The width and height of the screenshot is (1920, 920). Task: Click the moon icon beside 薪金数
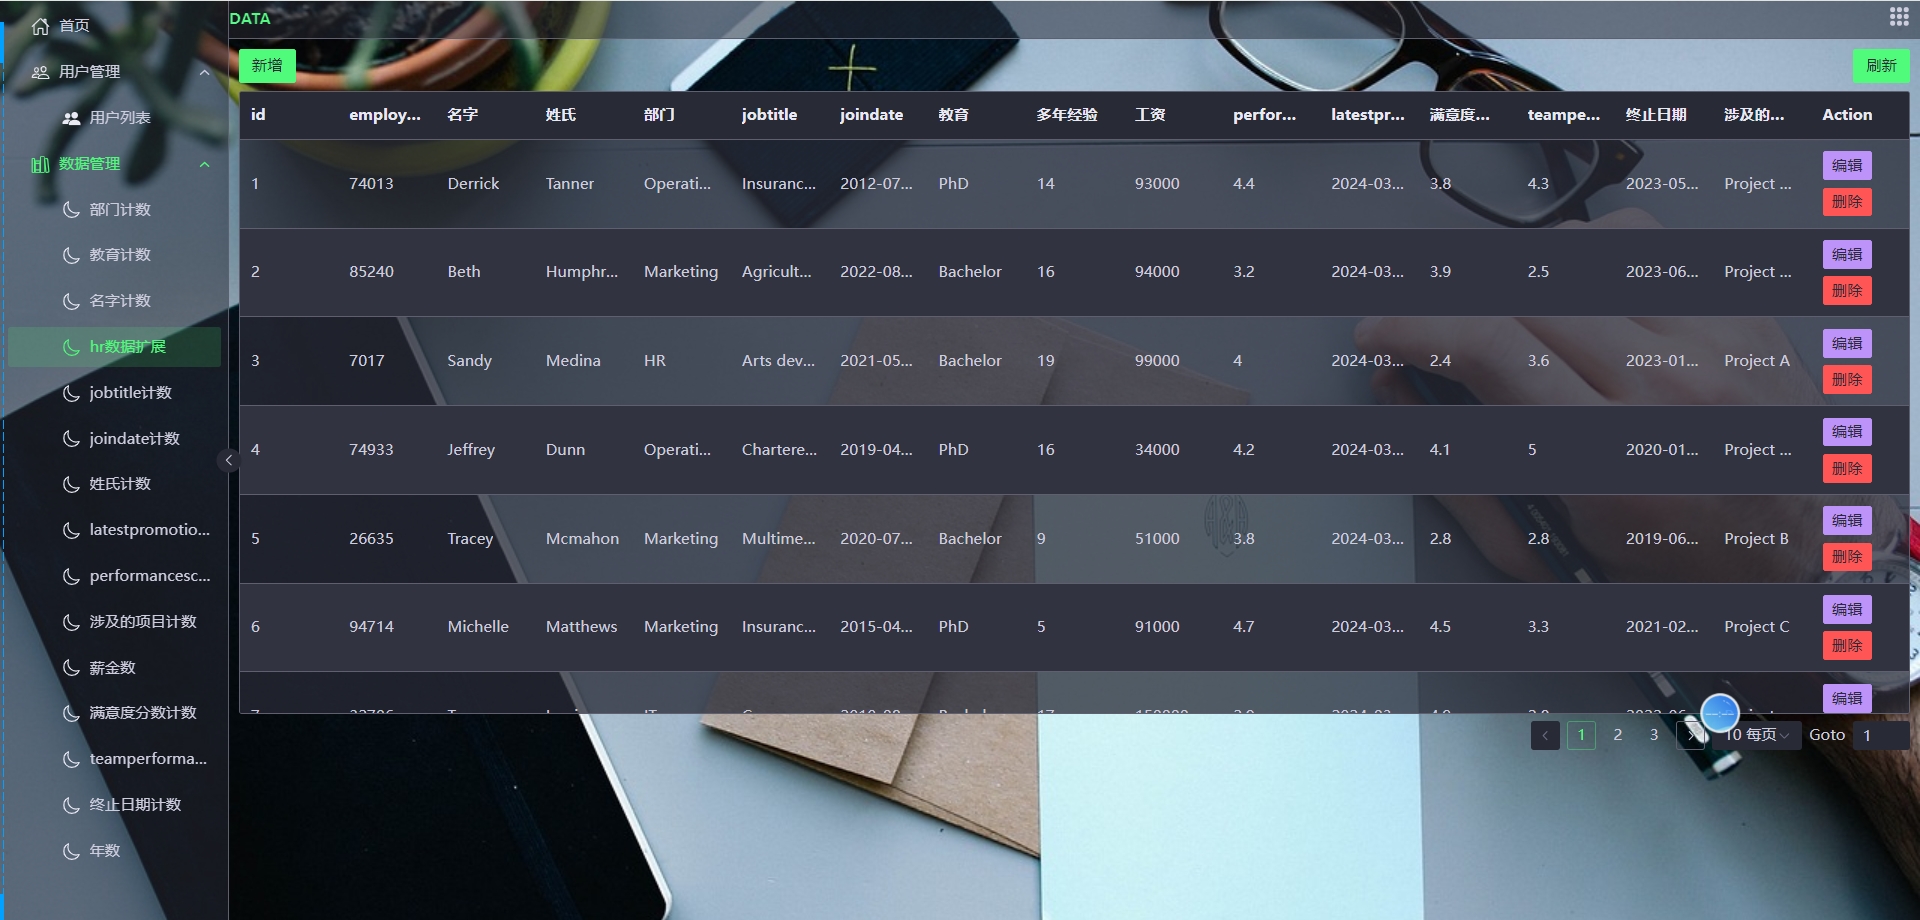point(71,668)
